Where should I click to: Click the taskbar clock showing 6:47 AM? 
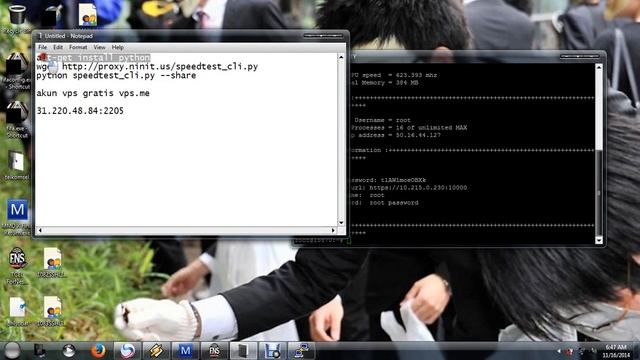pos(616,351)
